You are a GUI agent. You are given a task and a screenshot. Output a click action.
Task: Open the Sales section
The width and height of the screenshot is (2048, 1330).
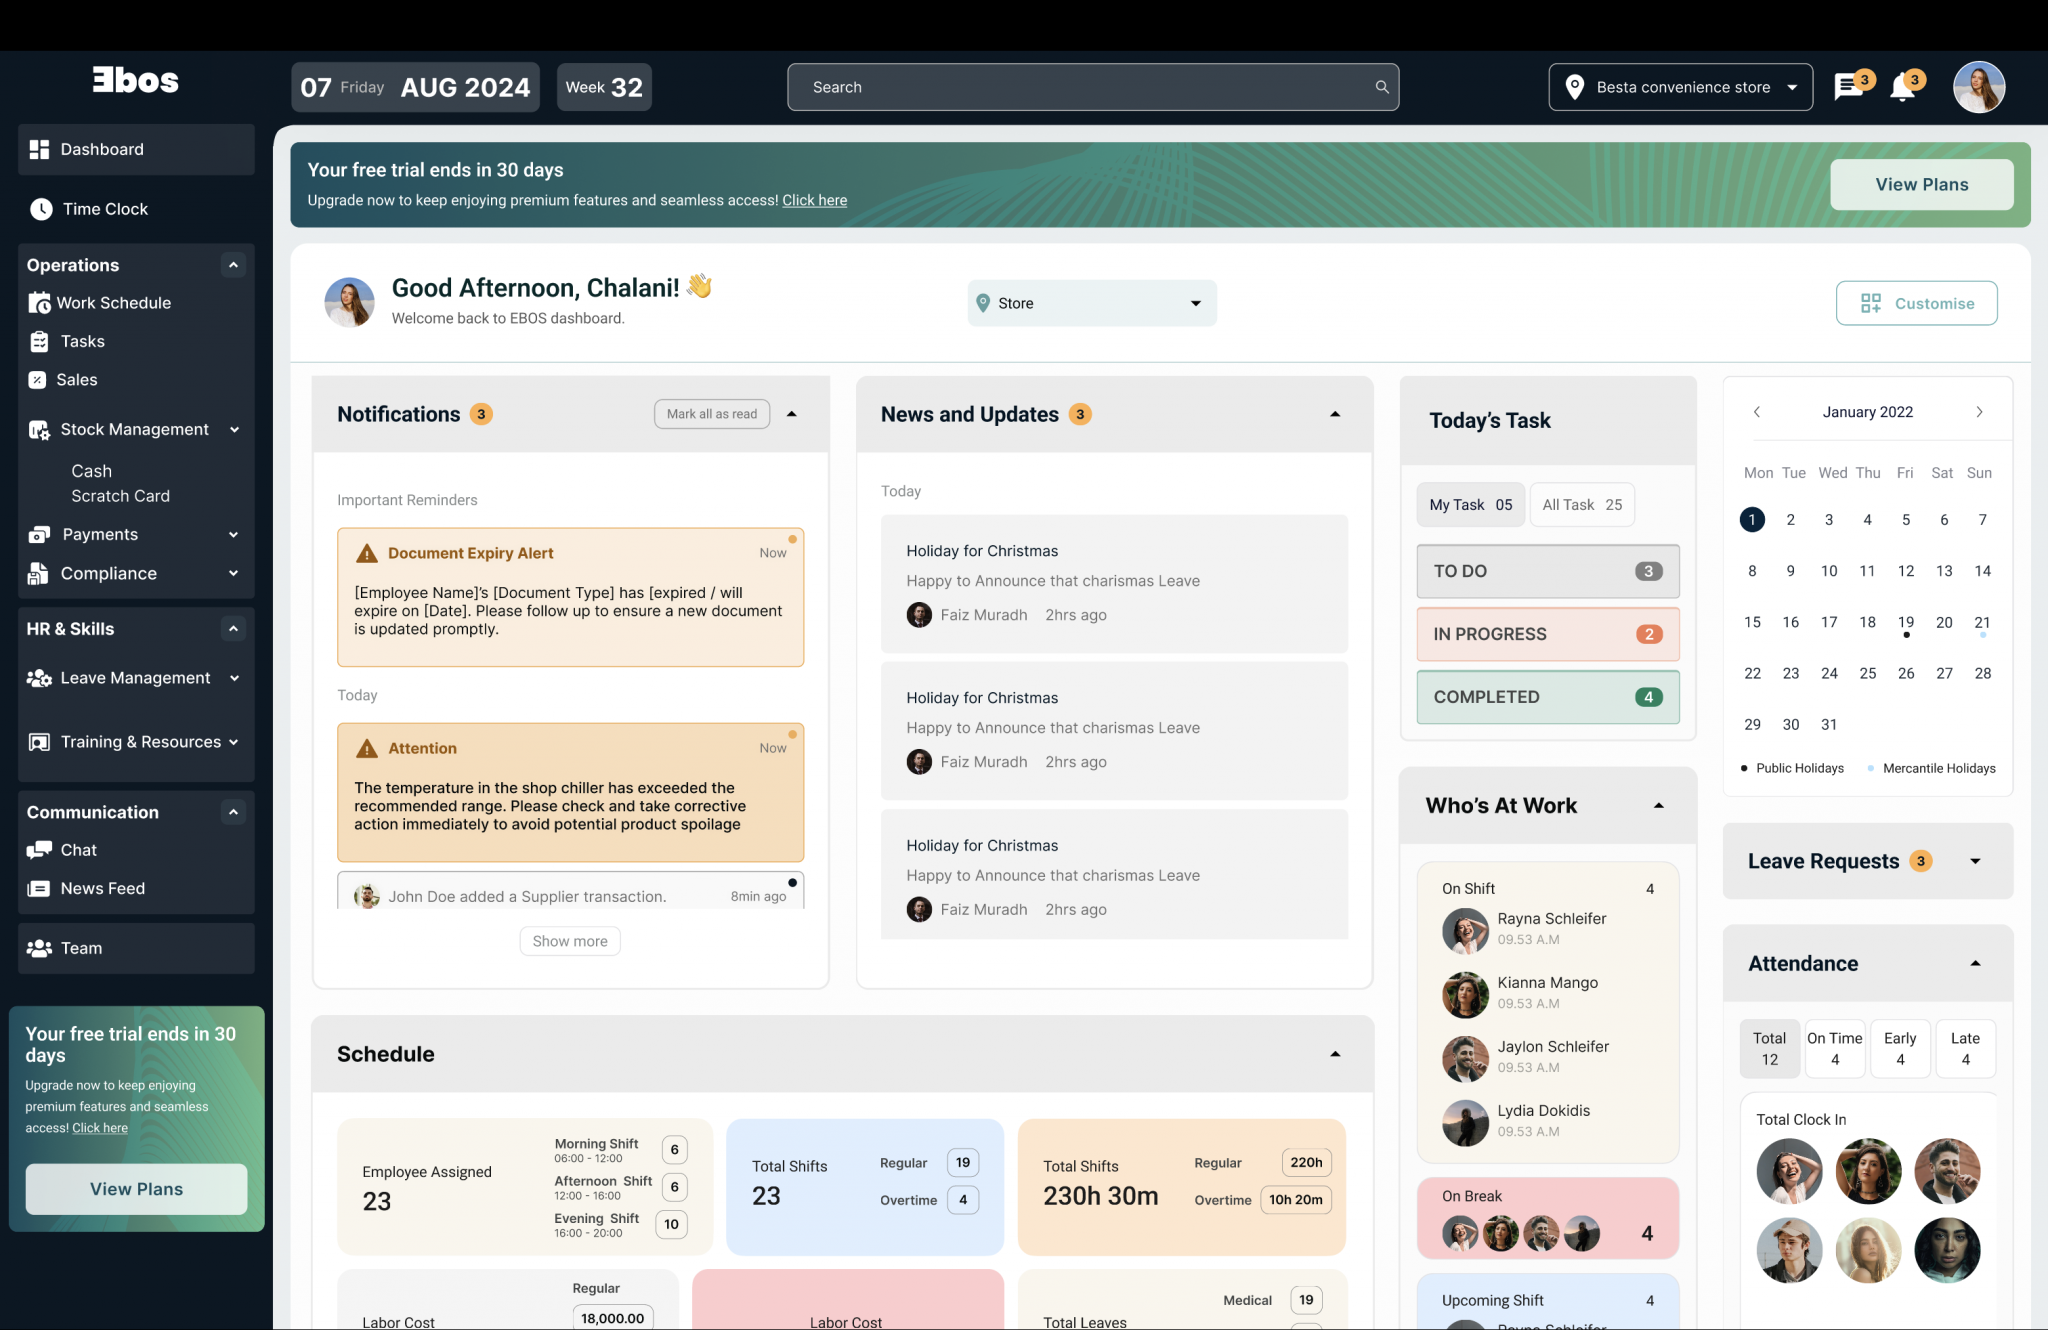[x=81, y=380]
